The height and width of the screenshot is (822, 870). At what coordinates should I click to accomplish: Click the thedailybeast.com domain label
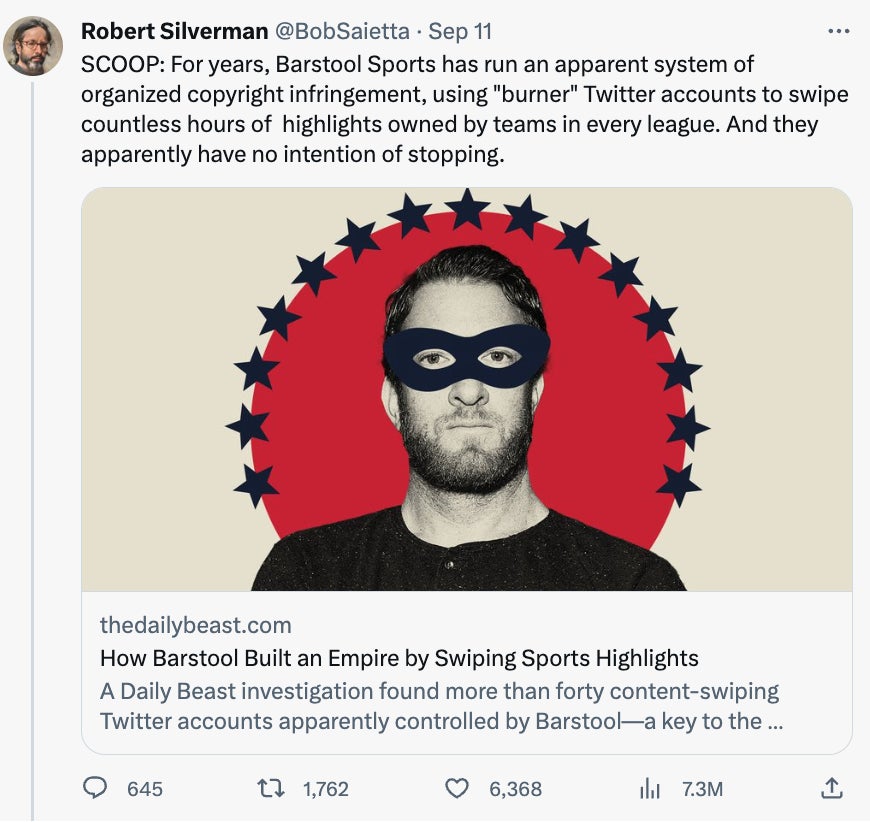[x=196, y=625]
